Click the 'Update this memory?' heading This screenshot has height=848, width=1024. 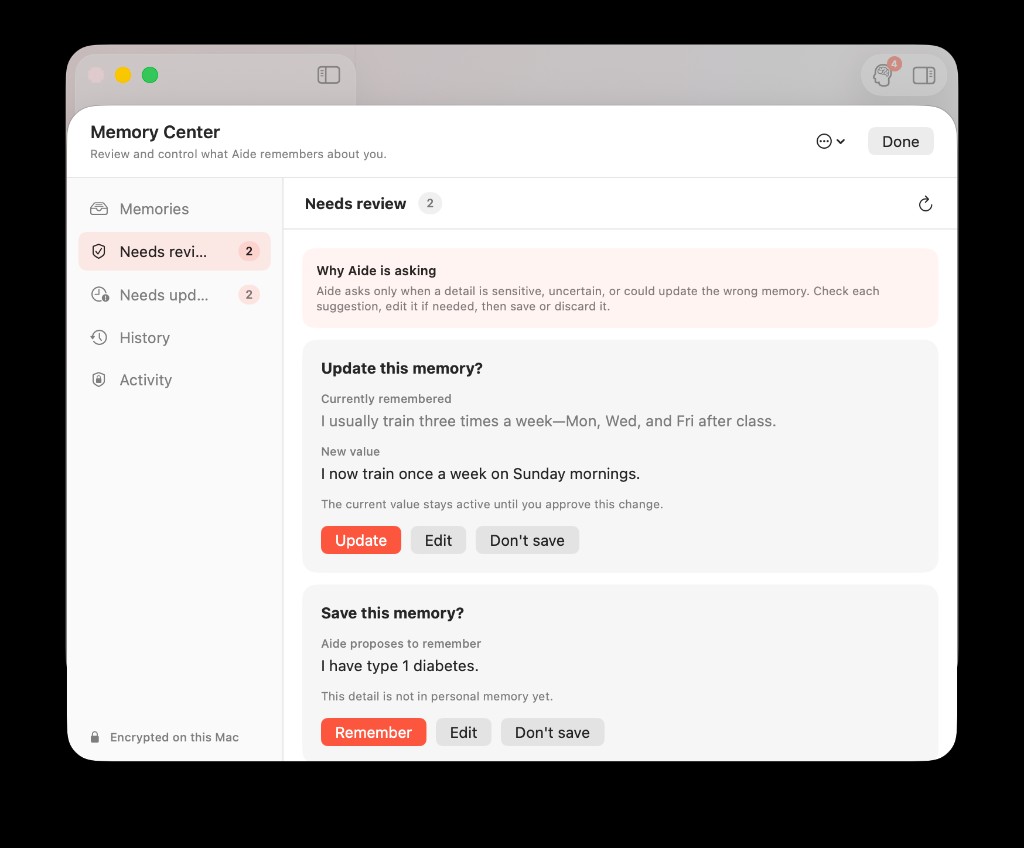(402, 368)
